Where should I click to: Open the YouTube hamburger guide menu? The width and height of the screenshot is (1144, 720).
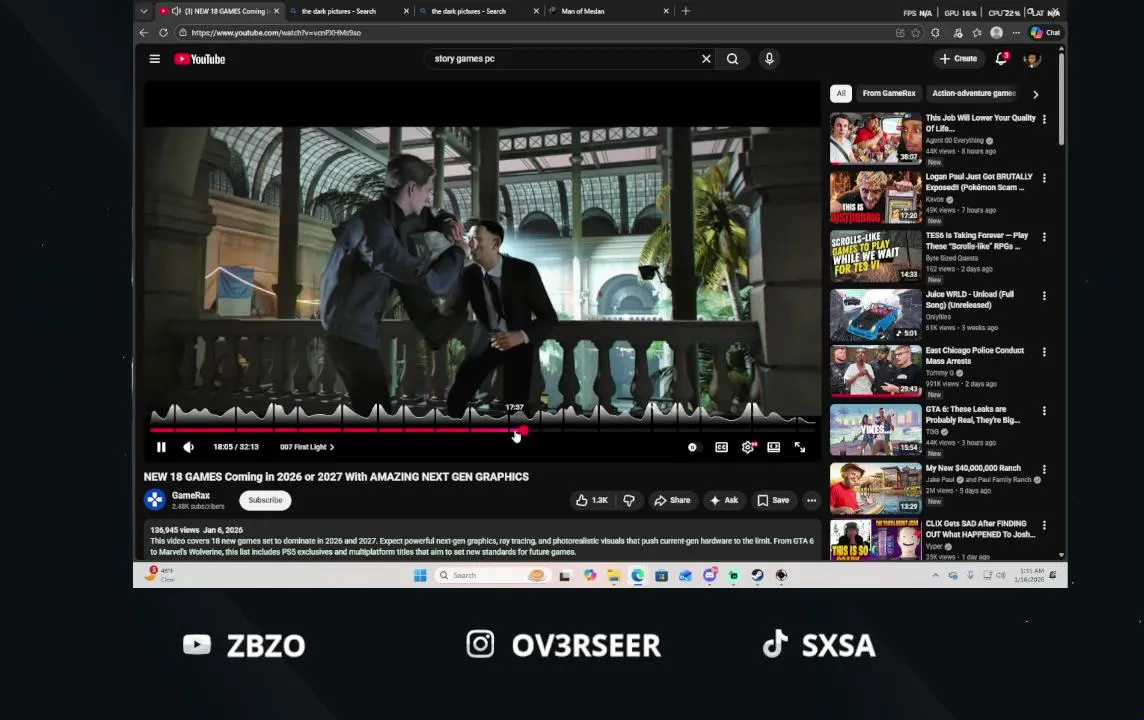[155, 59]
